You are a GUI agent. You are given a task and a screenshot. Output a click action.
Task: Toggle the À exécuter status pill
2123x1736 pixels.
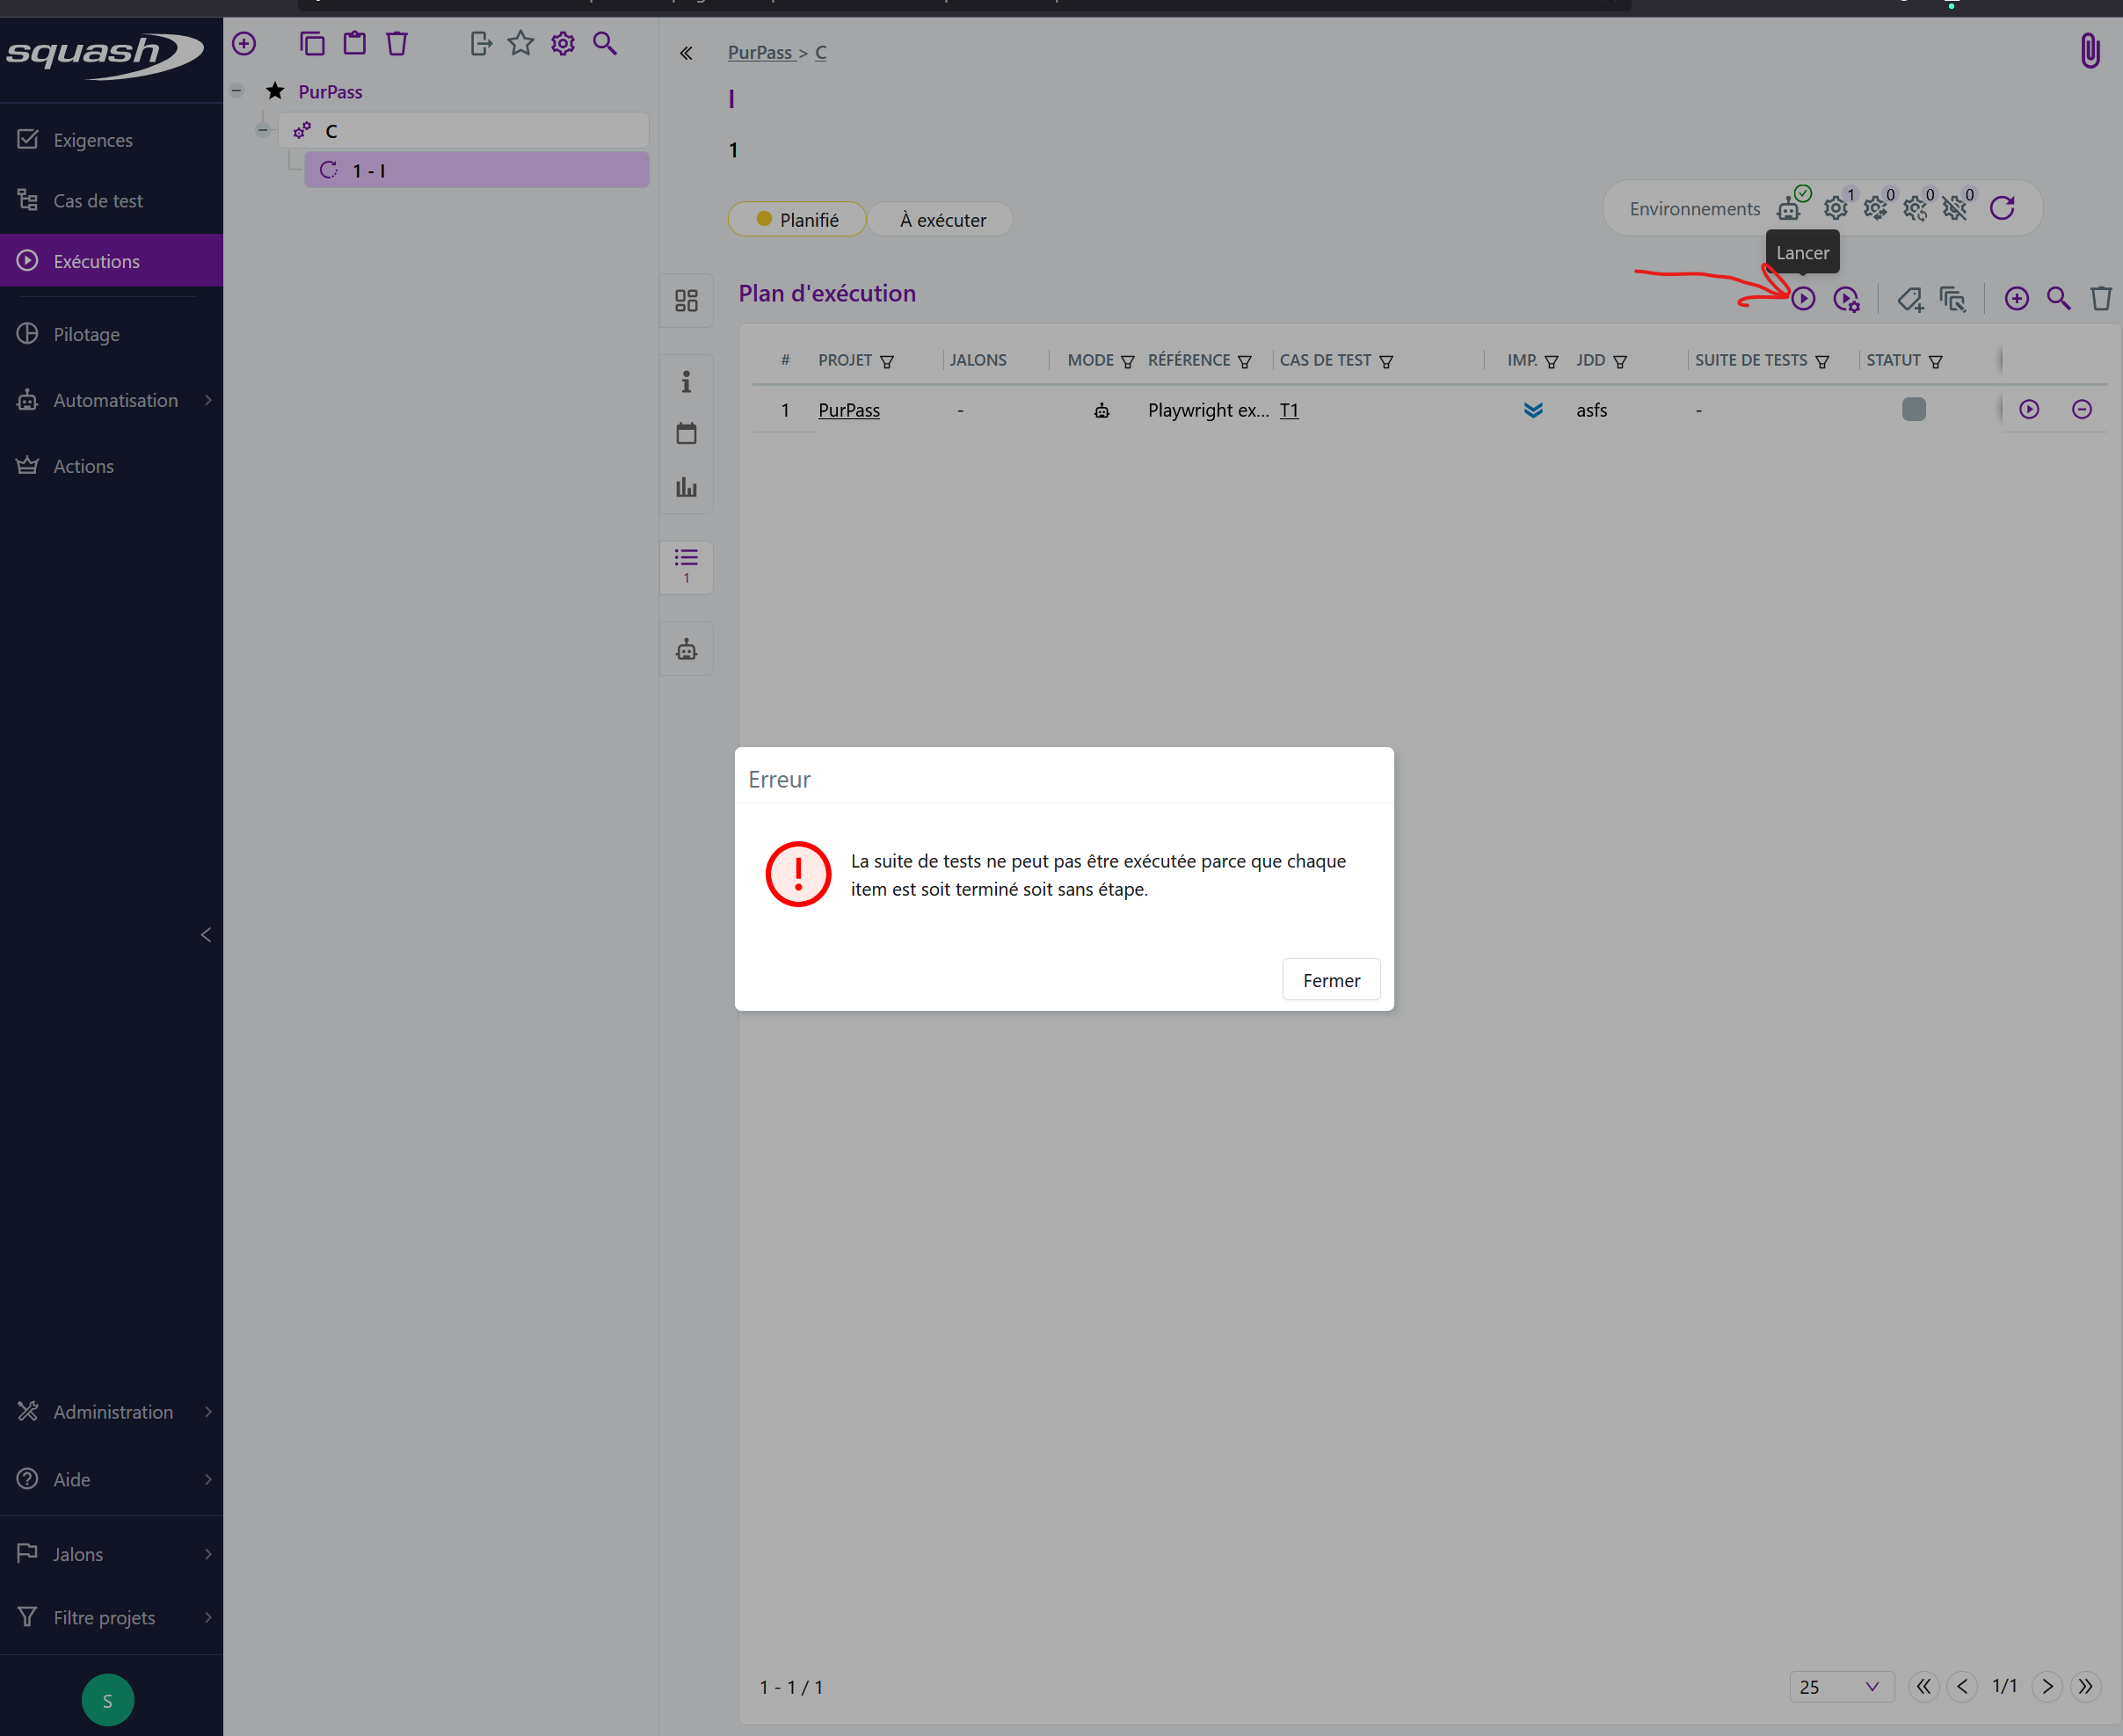941,219
